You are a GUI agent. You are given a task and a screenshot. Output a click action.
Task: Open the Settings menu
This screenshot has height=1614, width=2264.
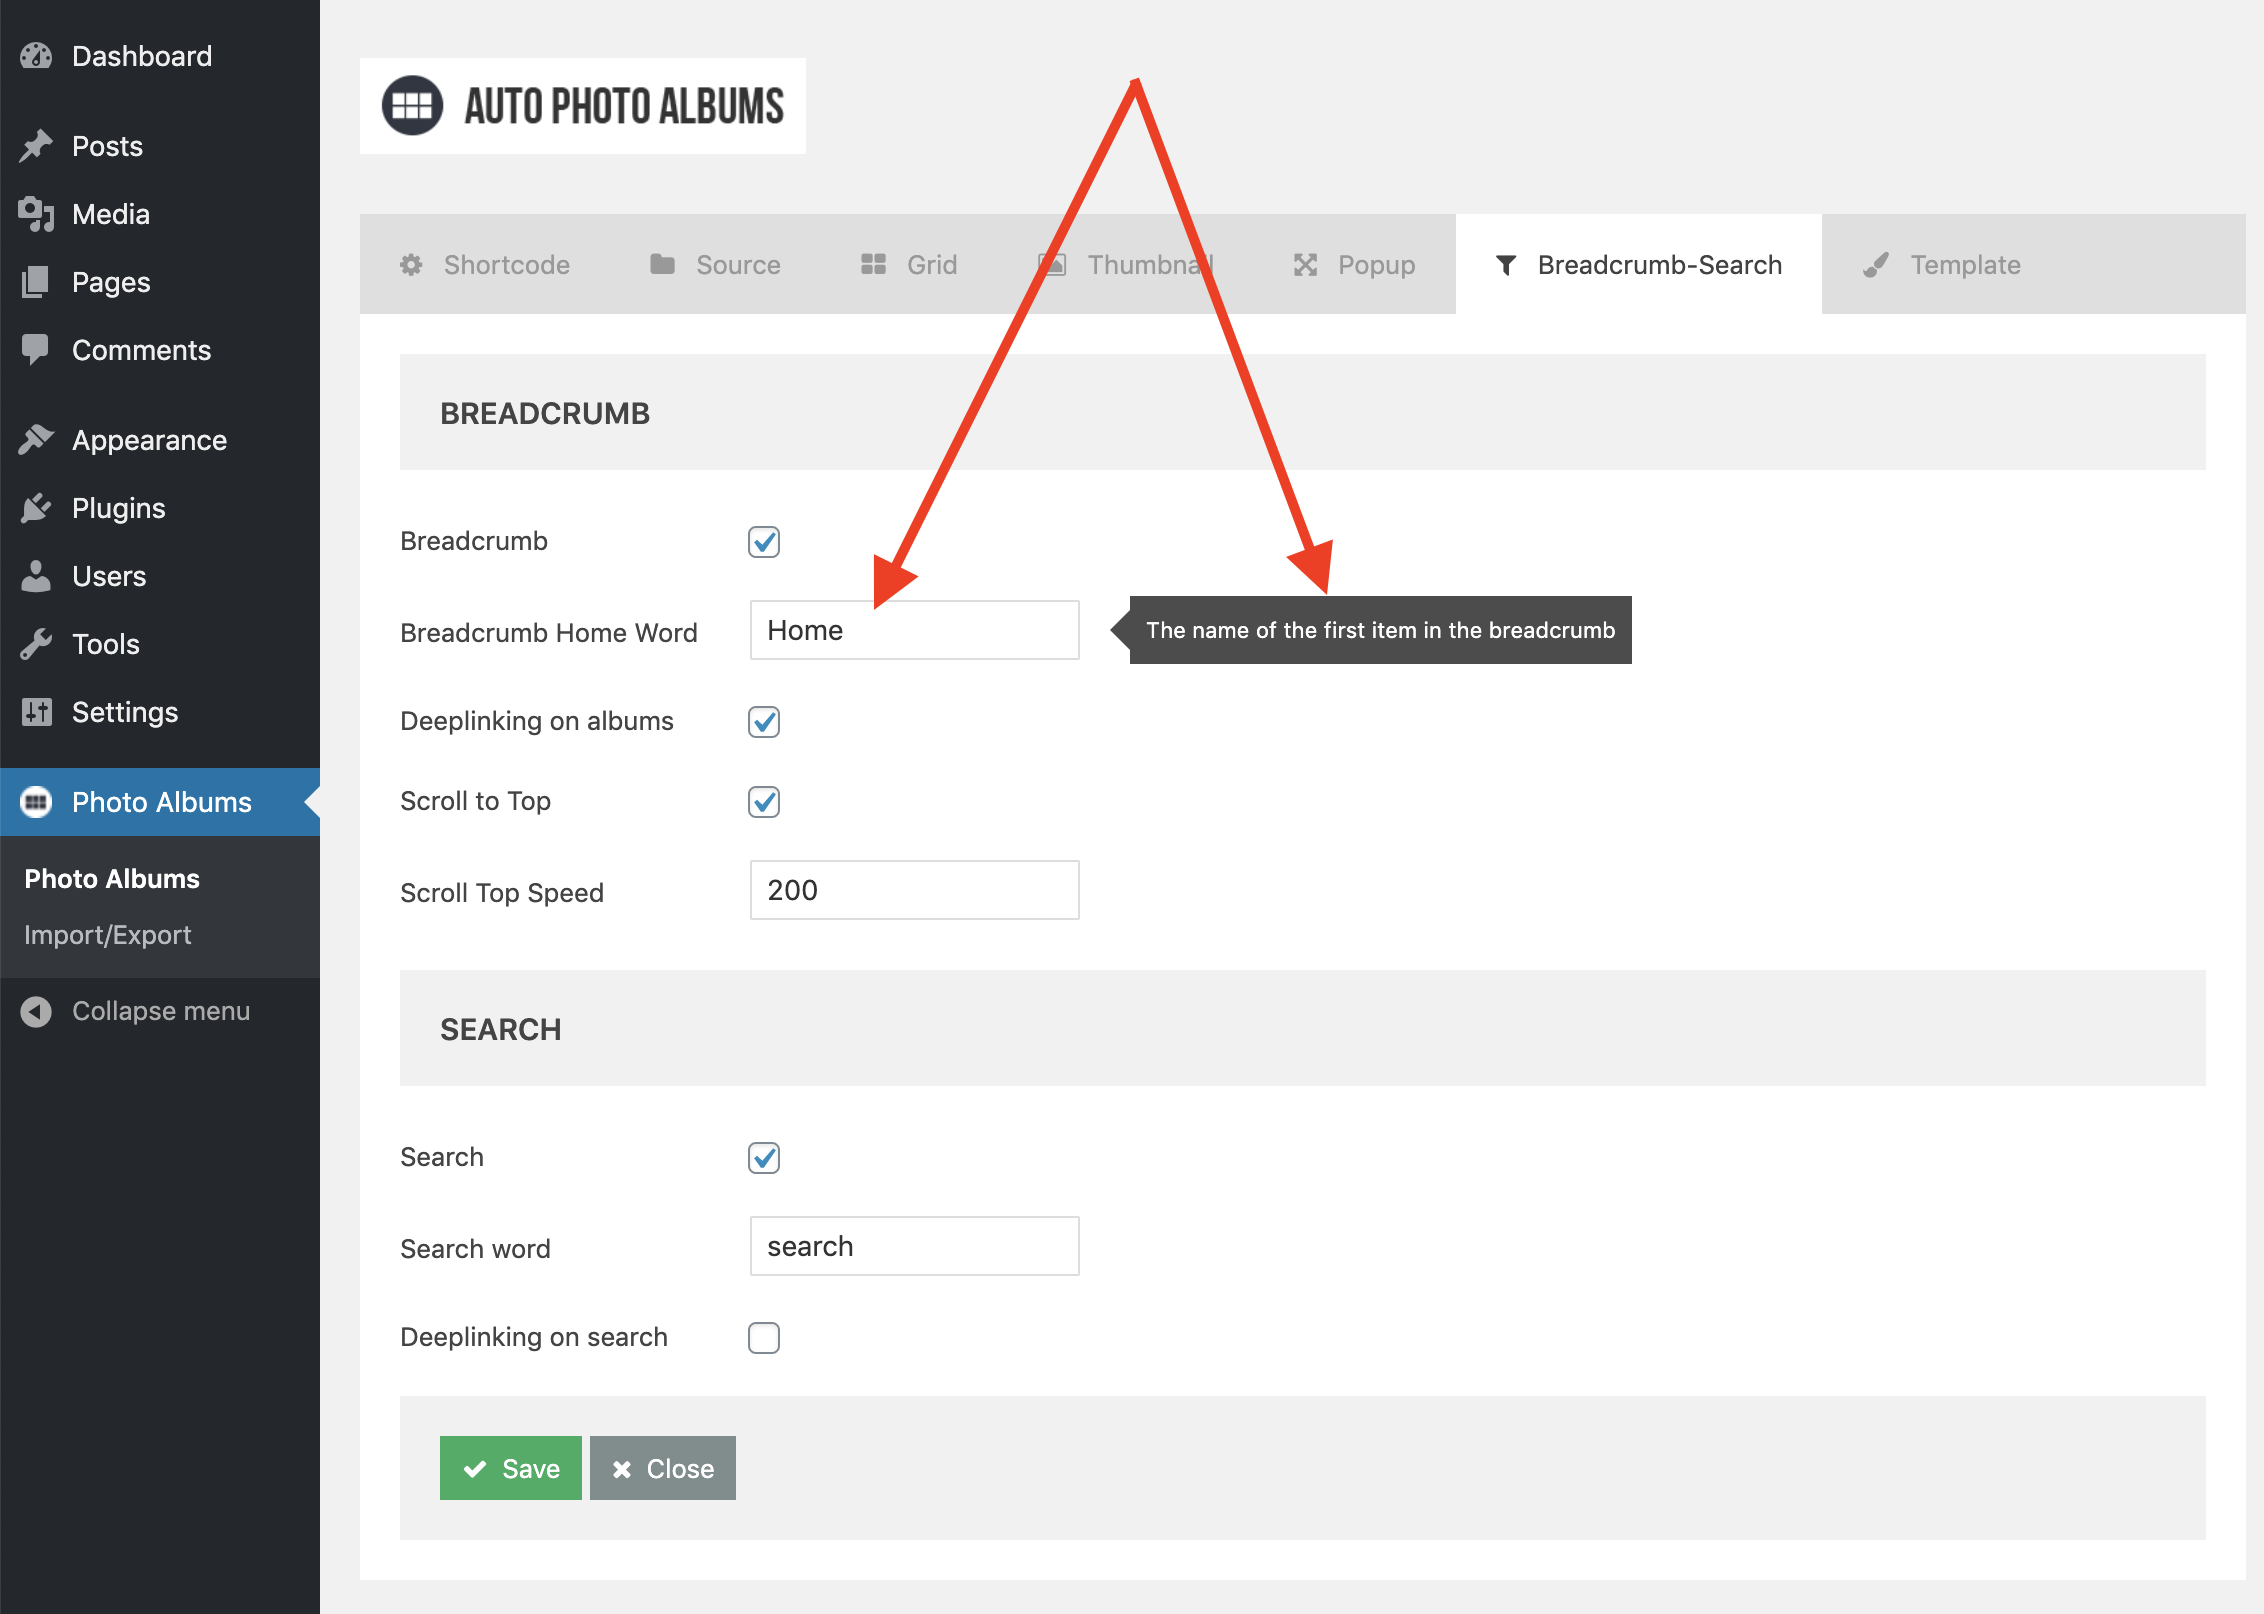tap(160, 712)
